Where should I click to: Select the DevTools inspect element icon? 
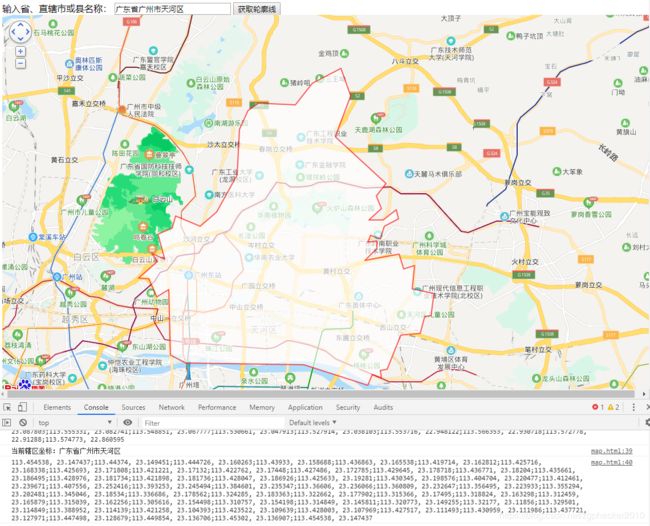(7, 407)
